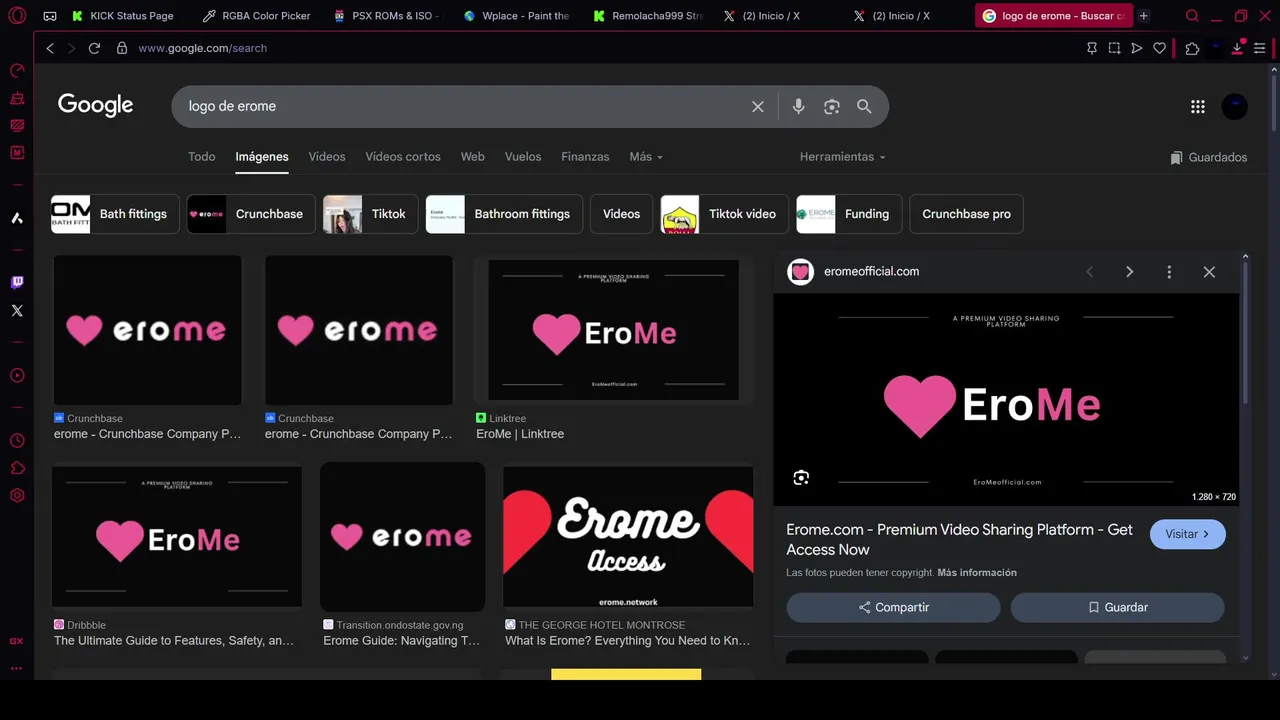
Task: Submit search with the magnifier icon
Action: pos(864,107)
